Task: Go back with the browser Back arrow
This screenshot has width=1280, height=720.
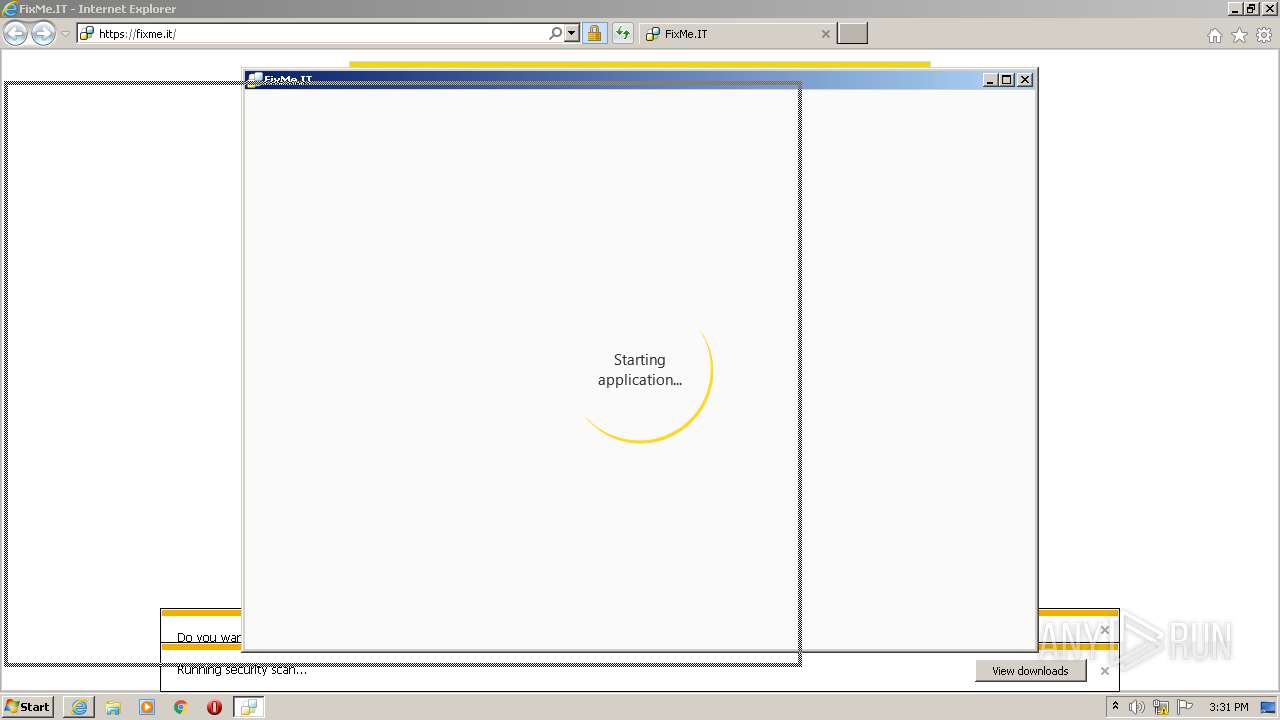Action: click(x=15, y=34)
